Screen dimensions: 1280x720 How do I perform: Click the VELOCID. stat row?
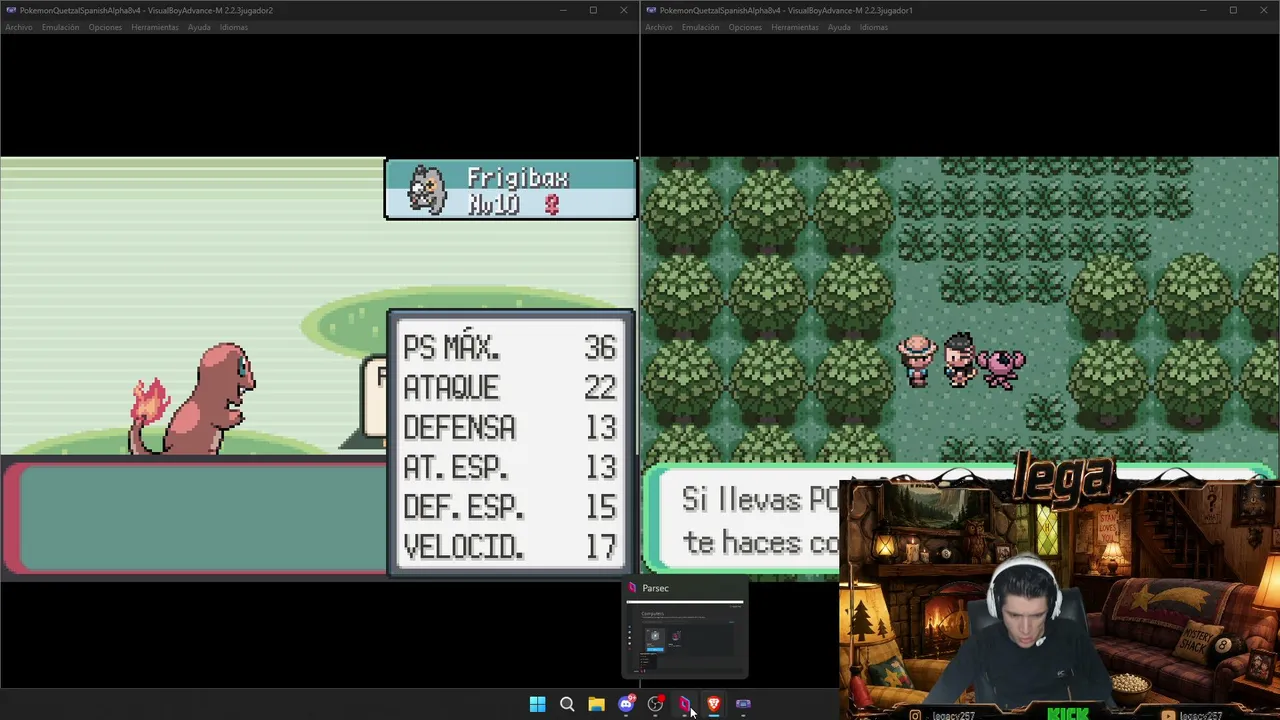point(510,547)
